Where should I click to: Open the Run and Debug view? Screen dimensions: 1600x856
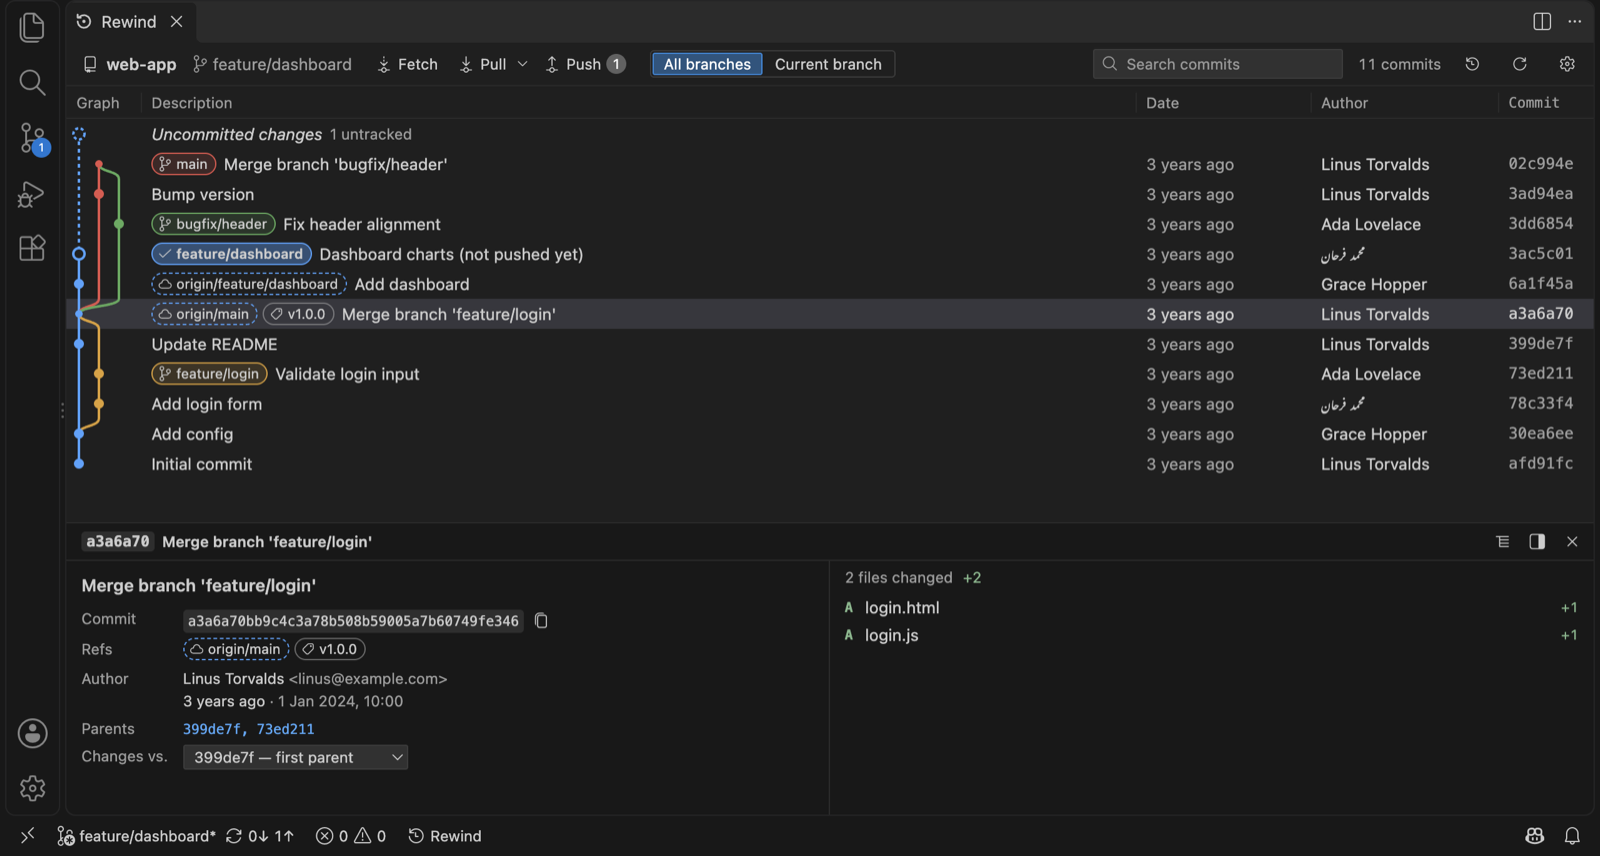click(x=32, y=194)
